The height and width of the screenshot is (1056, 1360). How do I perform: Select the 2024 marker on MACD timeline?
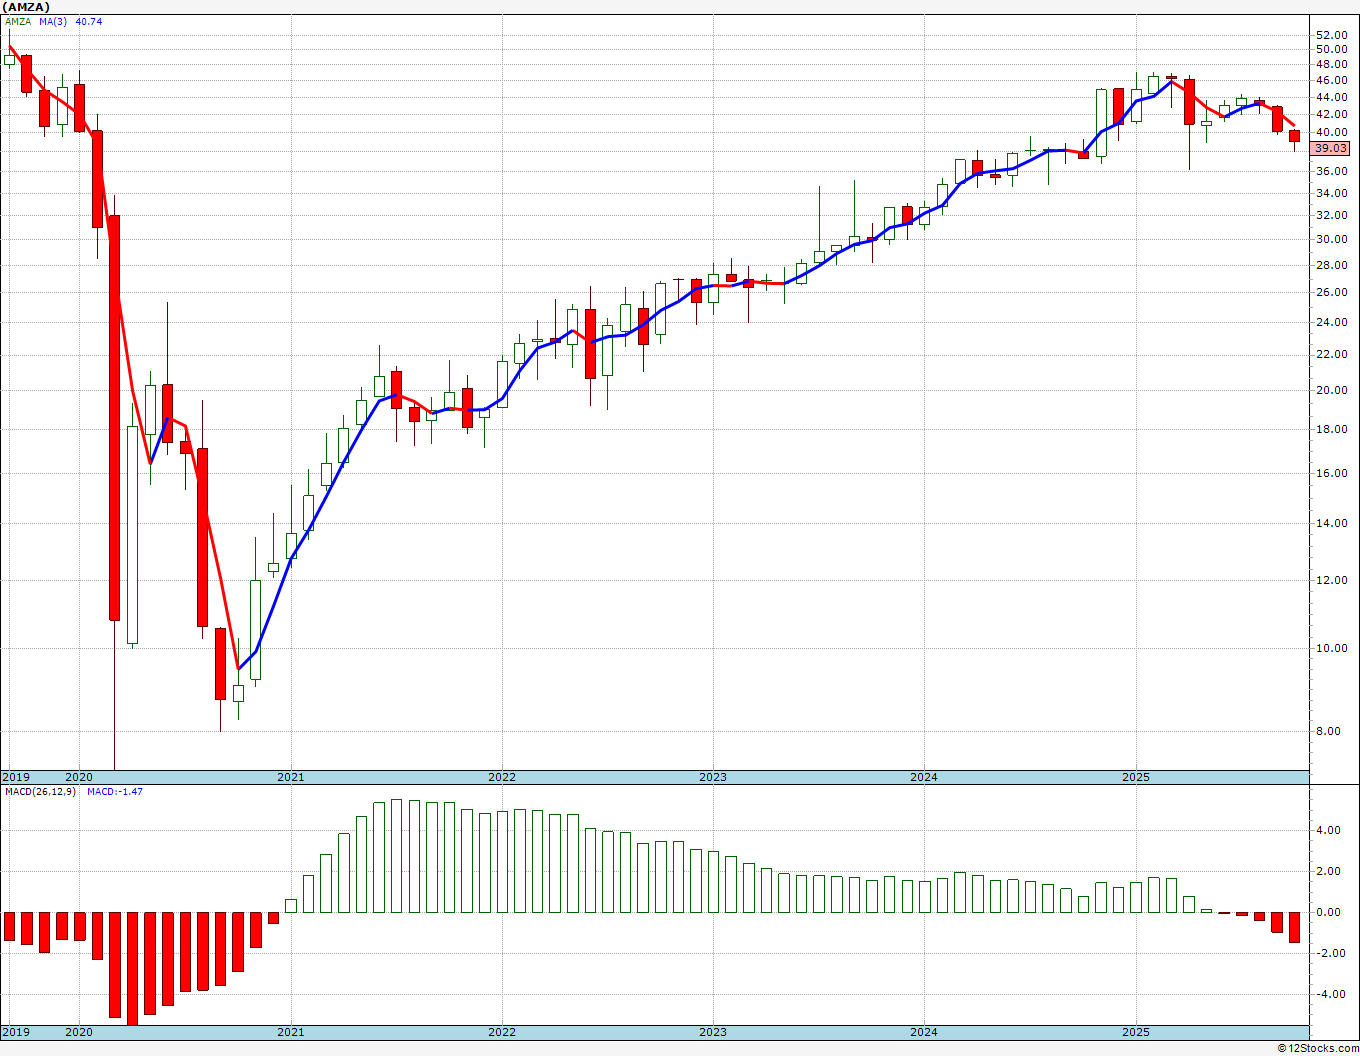(x=924, y=1032)
